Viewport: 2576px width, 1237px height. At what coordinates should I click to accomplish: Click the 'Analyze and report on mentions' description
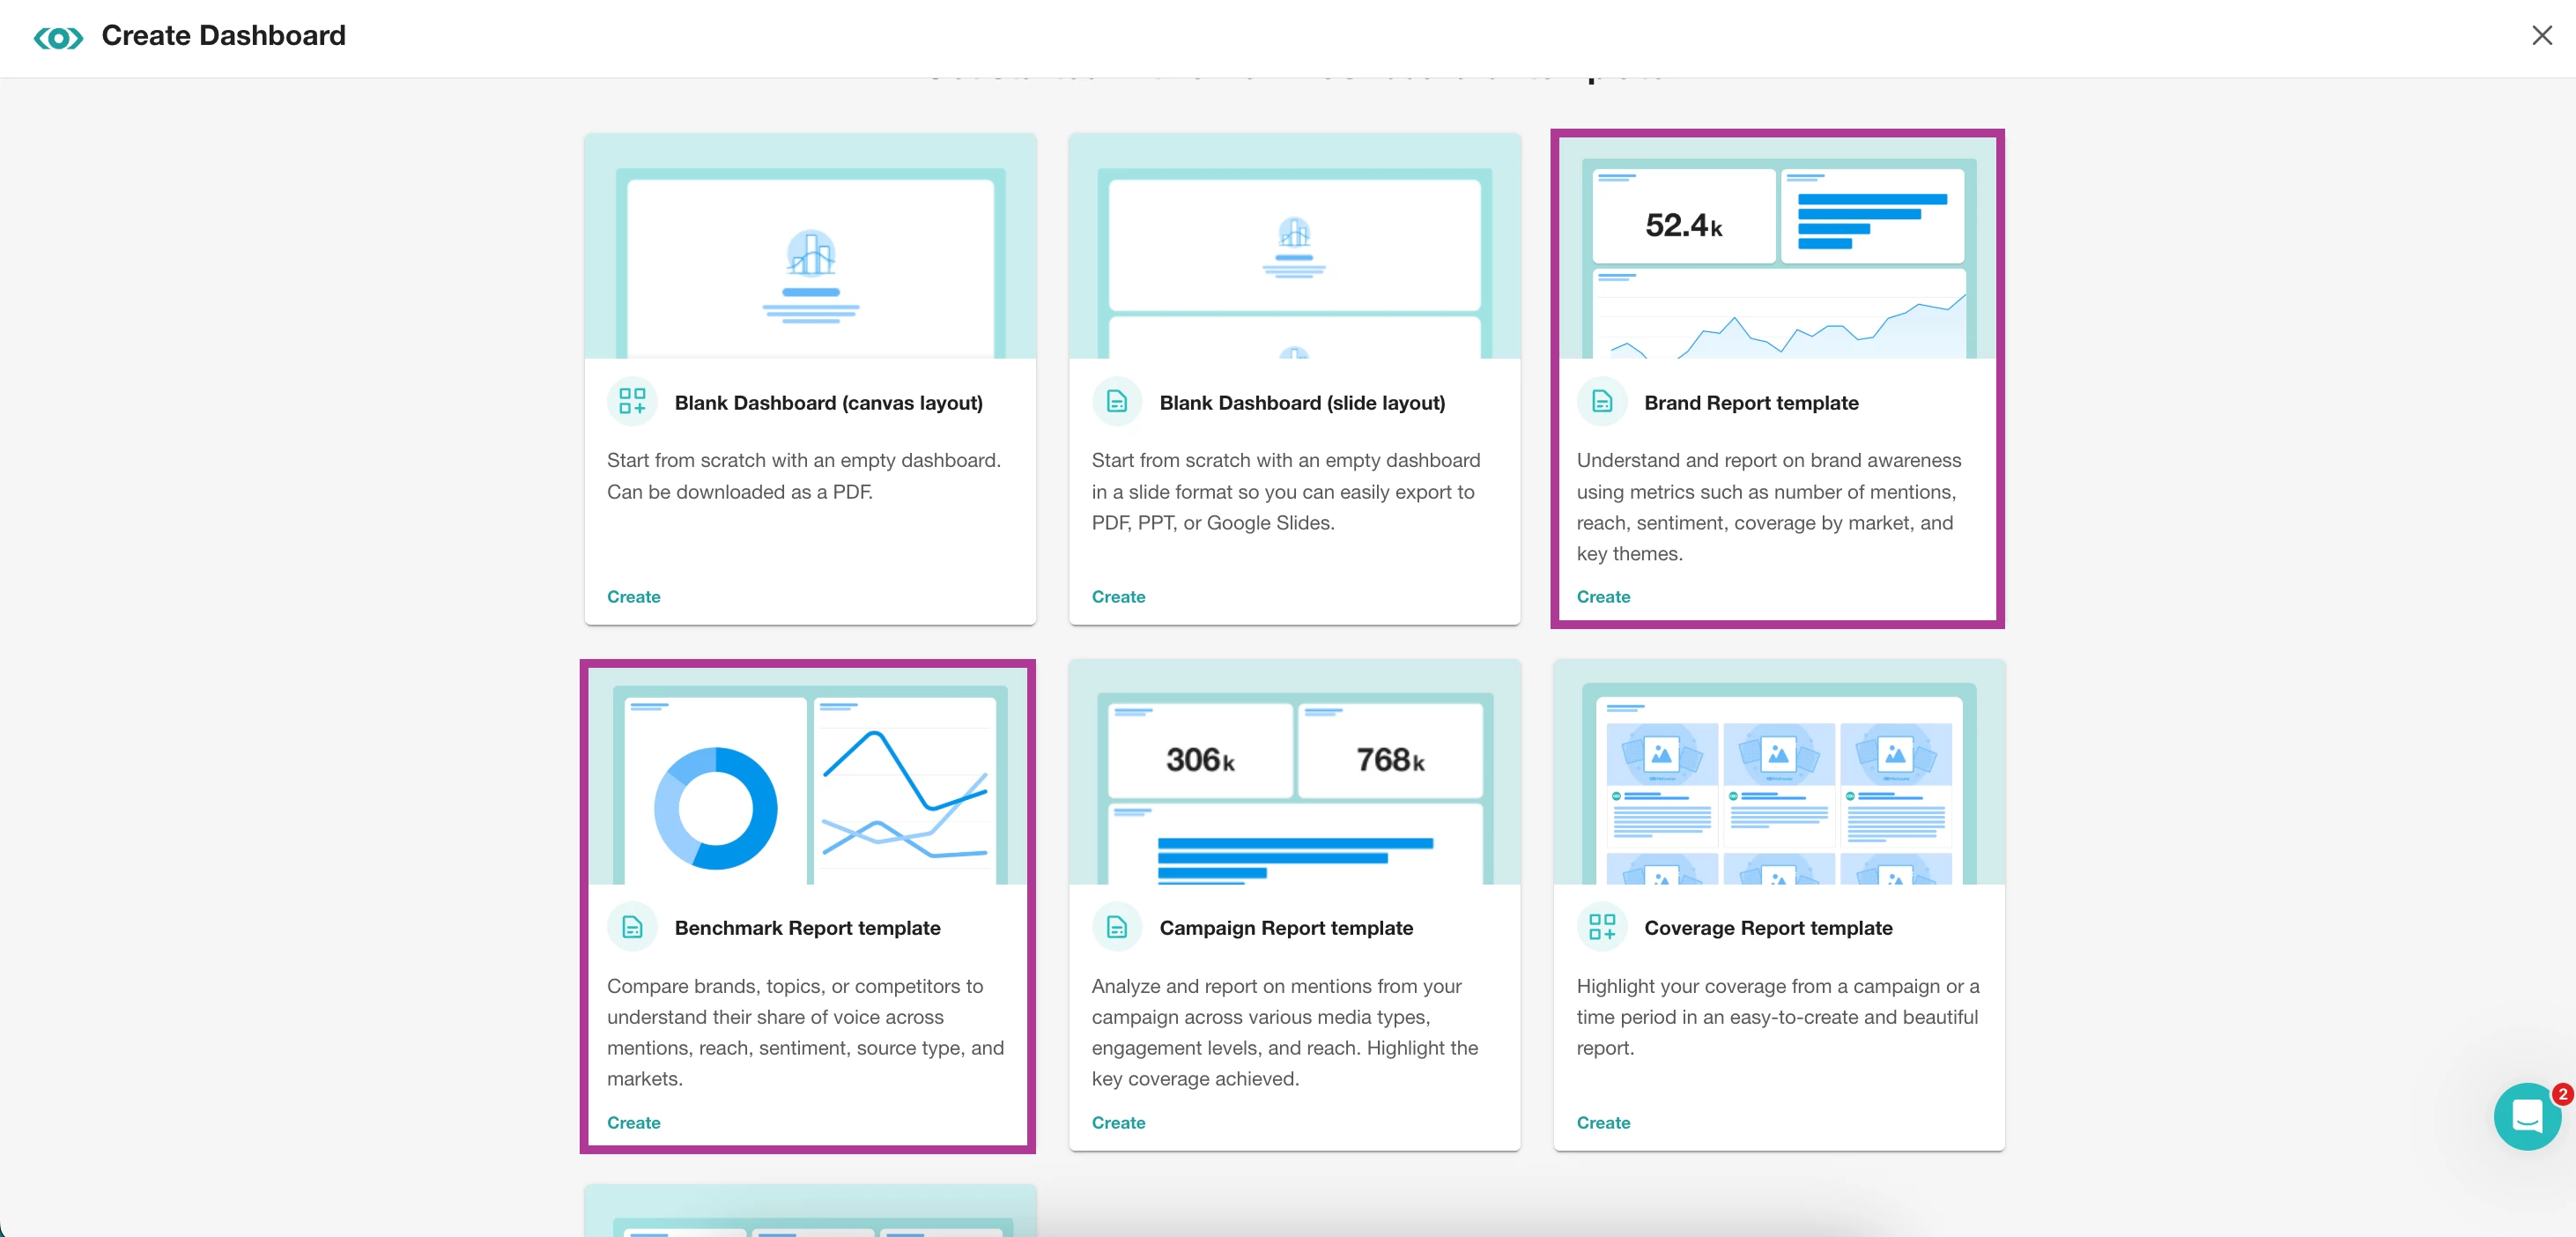point(1285,1032)
